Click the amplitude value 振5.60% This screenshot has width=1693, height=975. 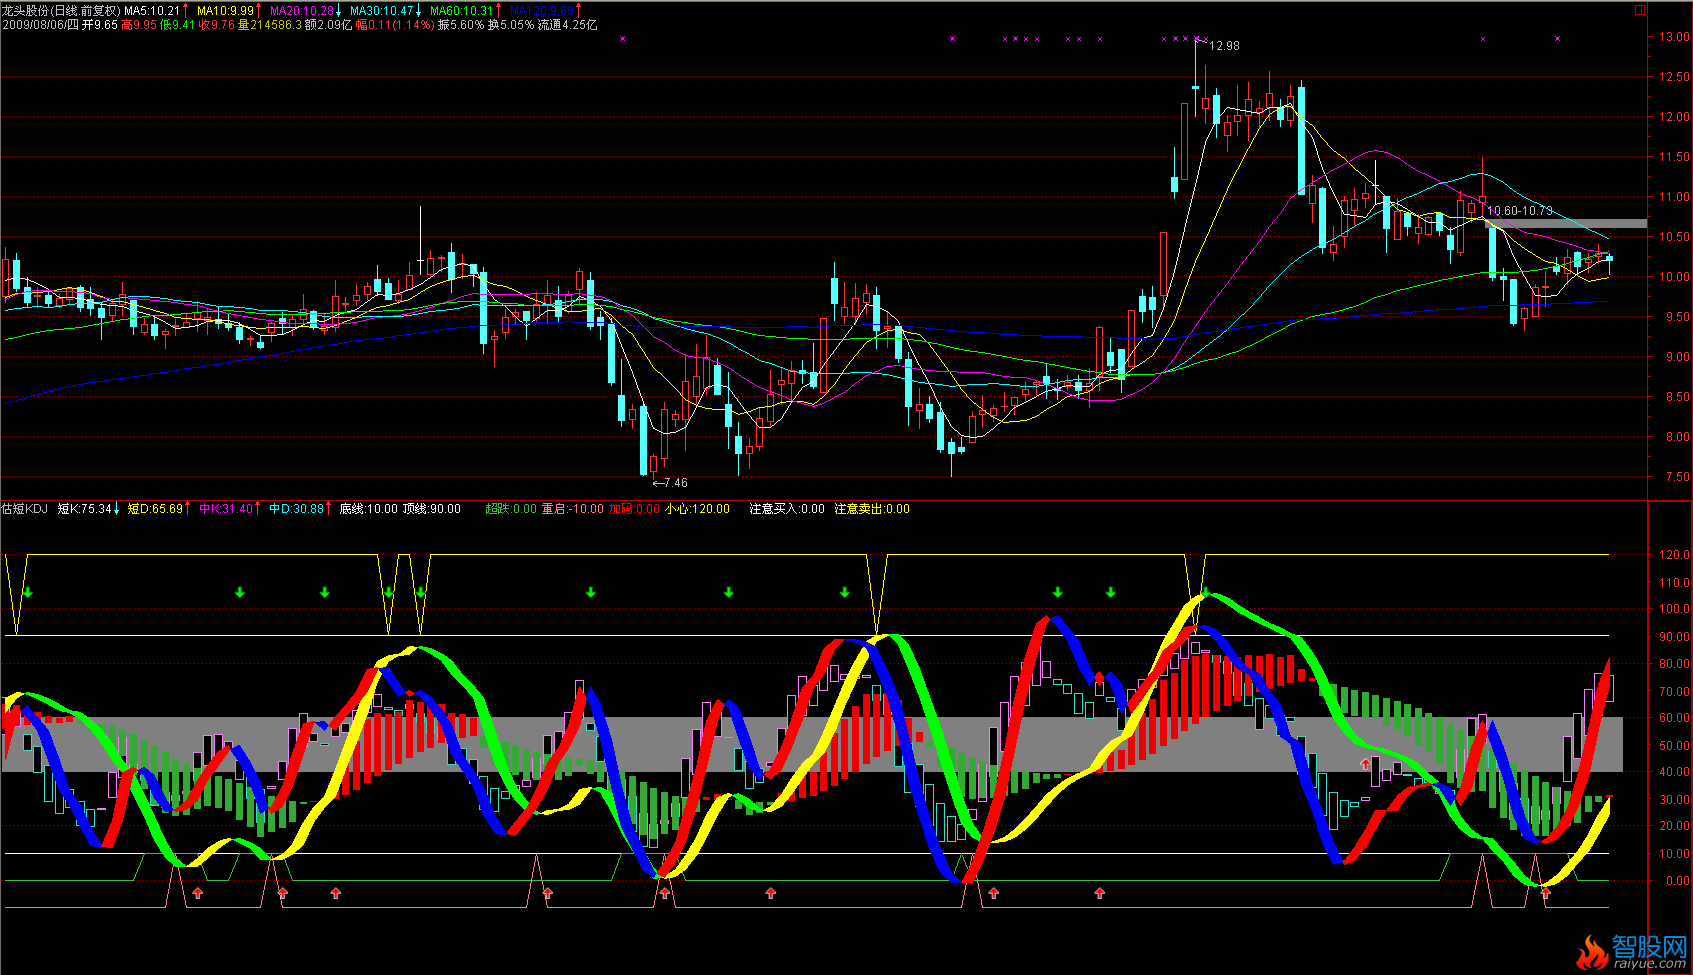pos(461,25)
